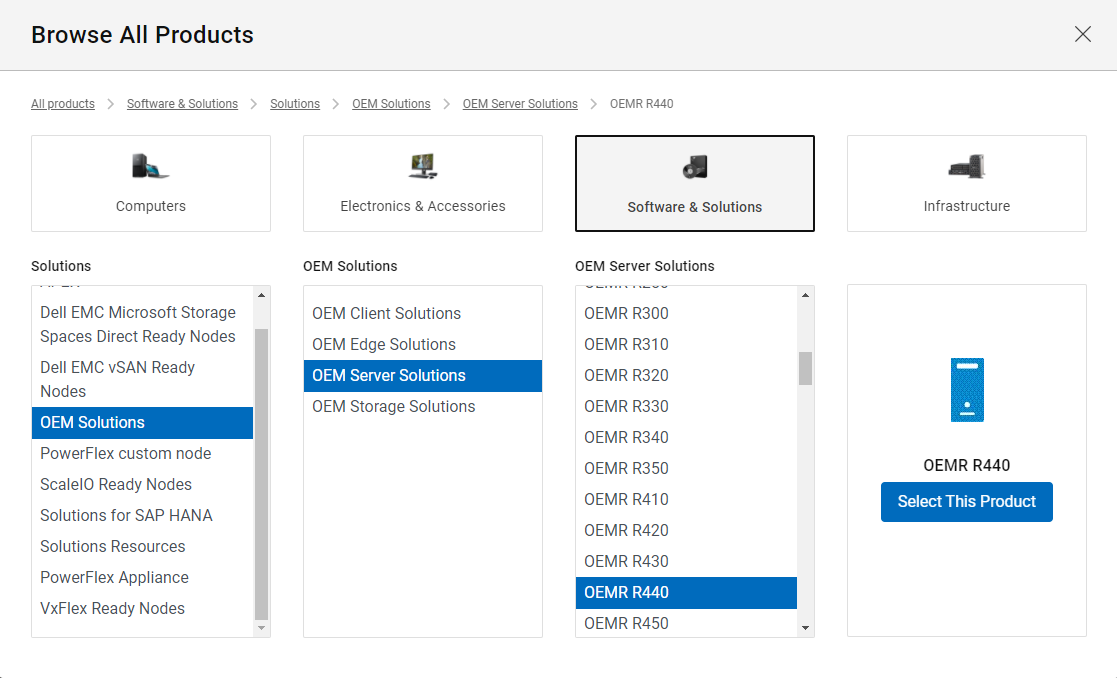The height and width of the screenshot is (678, 1117).
Task: Select Solutions for SAP HANA entry
Action: click(142, 516)
